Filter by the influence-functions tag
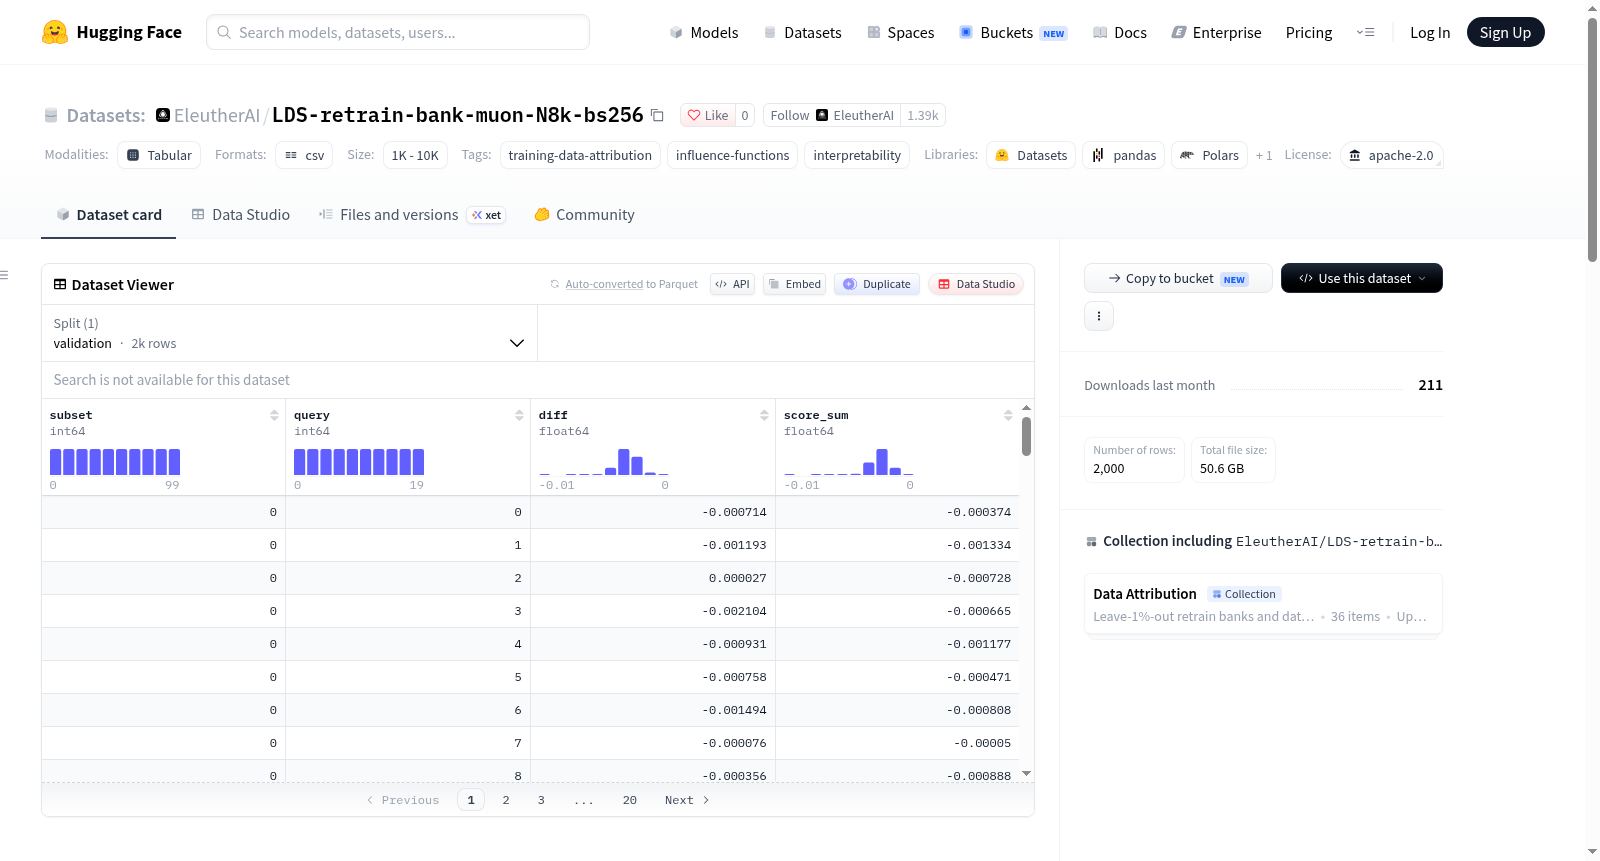Screen dimensions: 1600x861 (732, 155)
